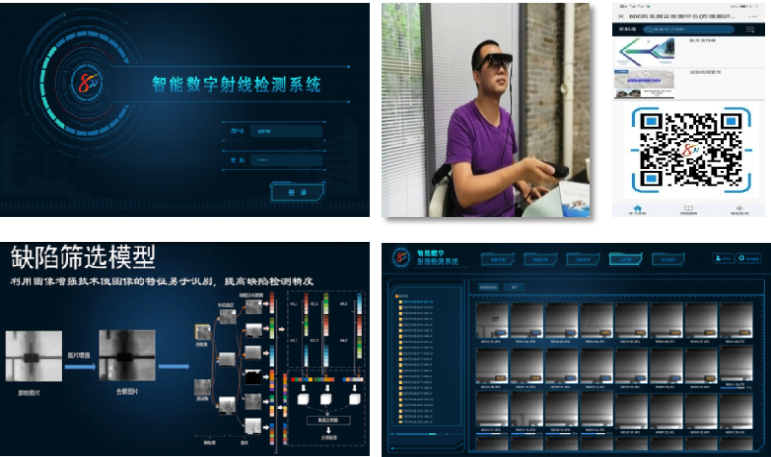771x457 pixels.
Task: Select the home tab in mobile bottom bar
Action: 637,210
